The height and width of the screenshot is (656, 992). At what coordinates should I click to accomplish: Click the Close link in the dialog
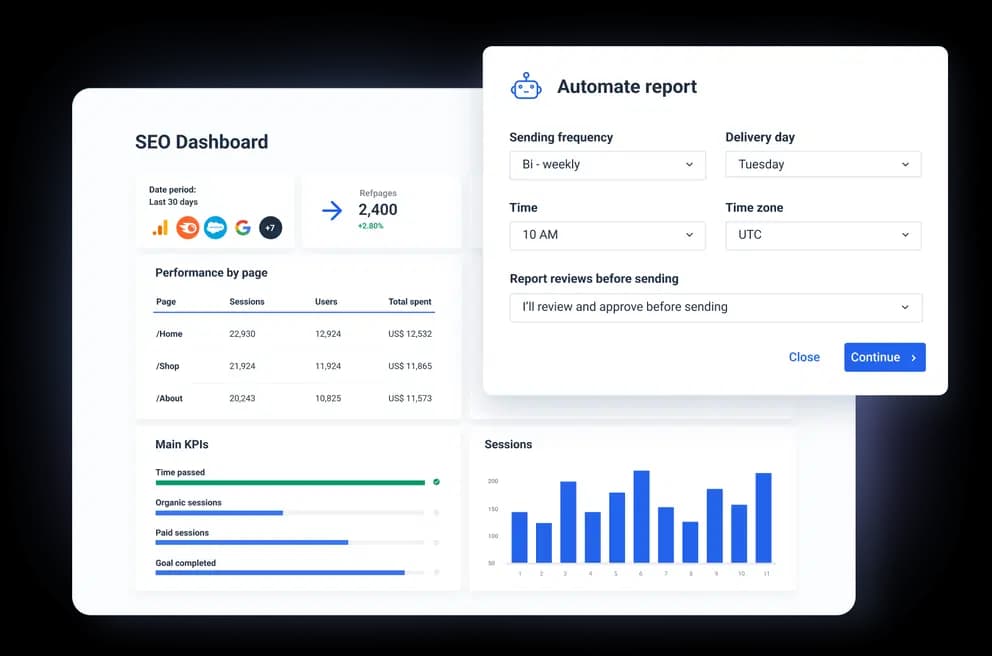pyautogui.click(x=804, y=357)
